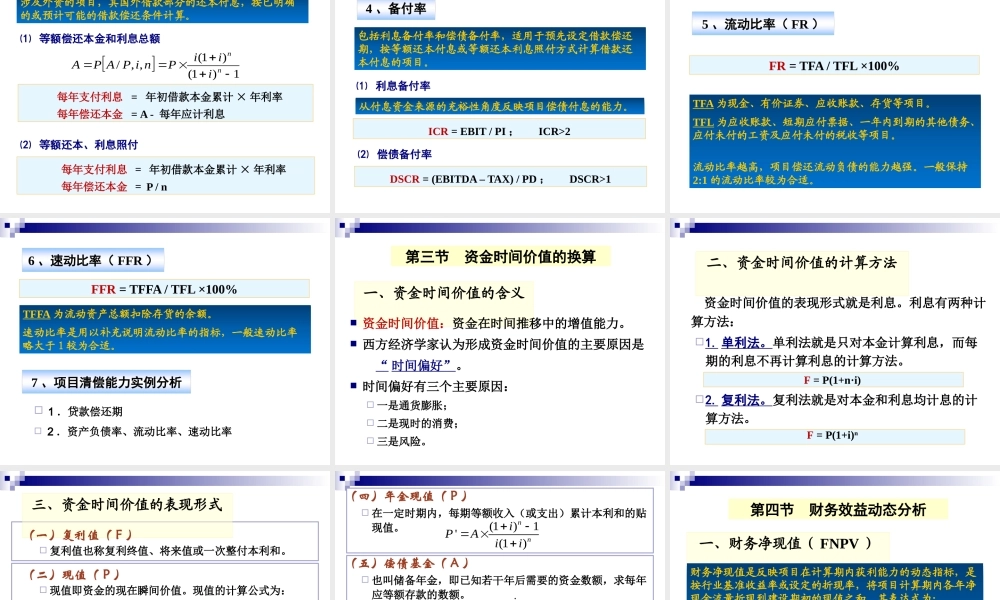
Task: Click the heading '三、资金时间价值的表现形式'
Action: (127, 504)
